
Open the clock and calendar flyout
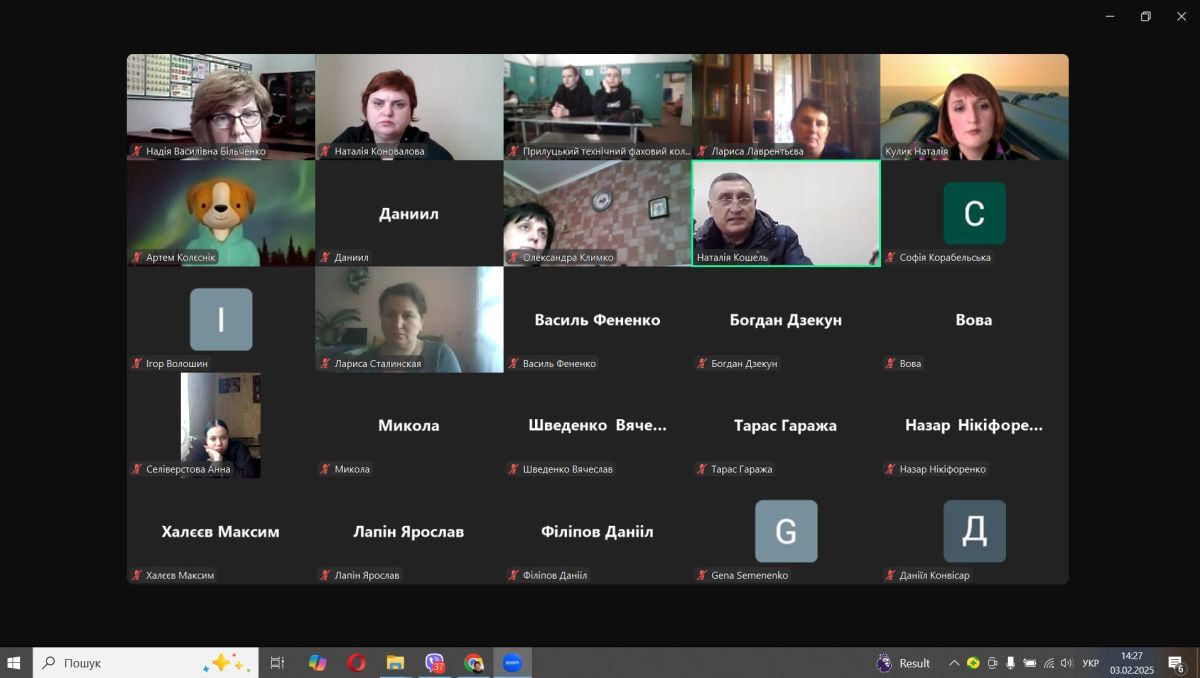(1131, 663)
